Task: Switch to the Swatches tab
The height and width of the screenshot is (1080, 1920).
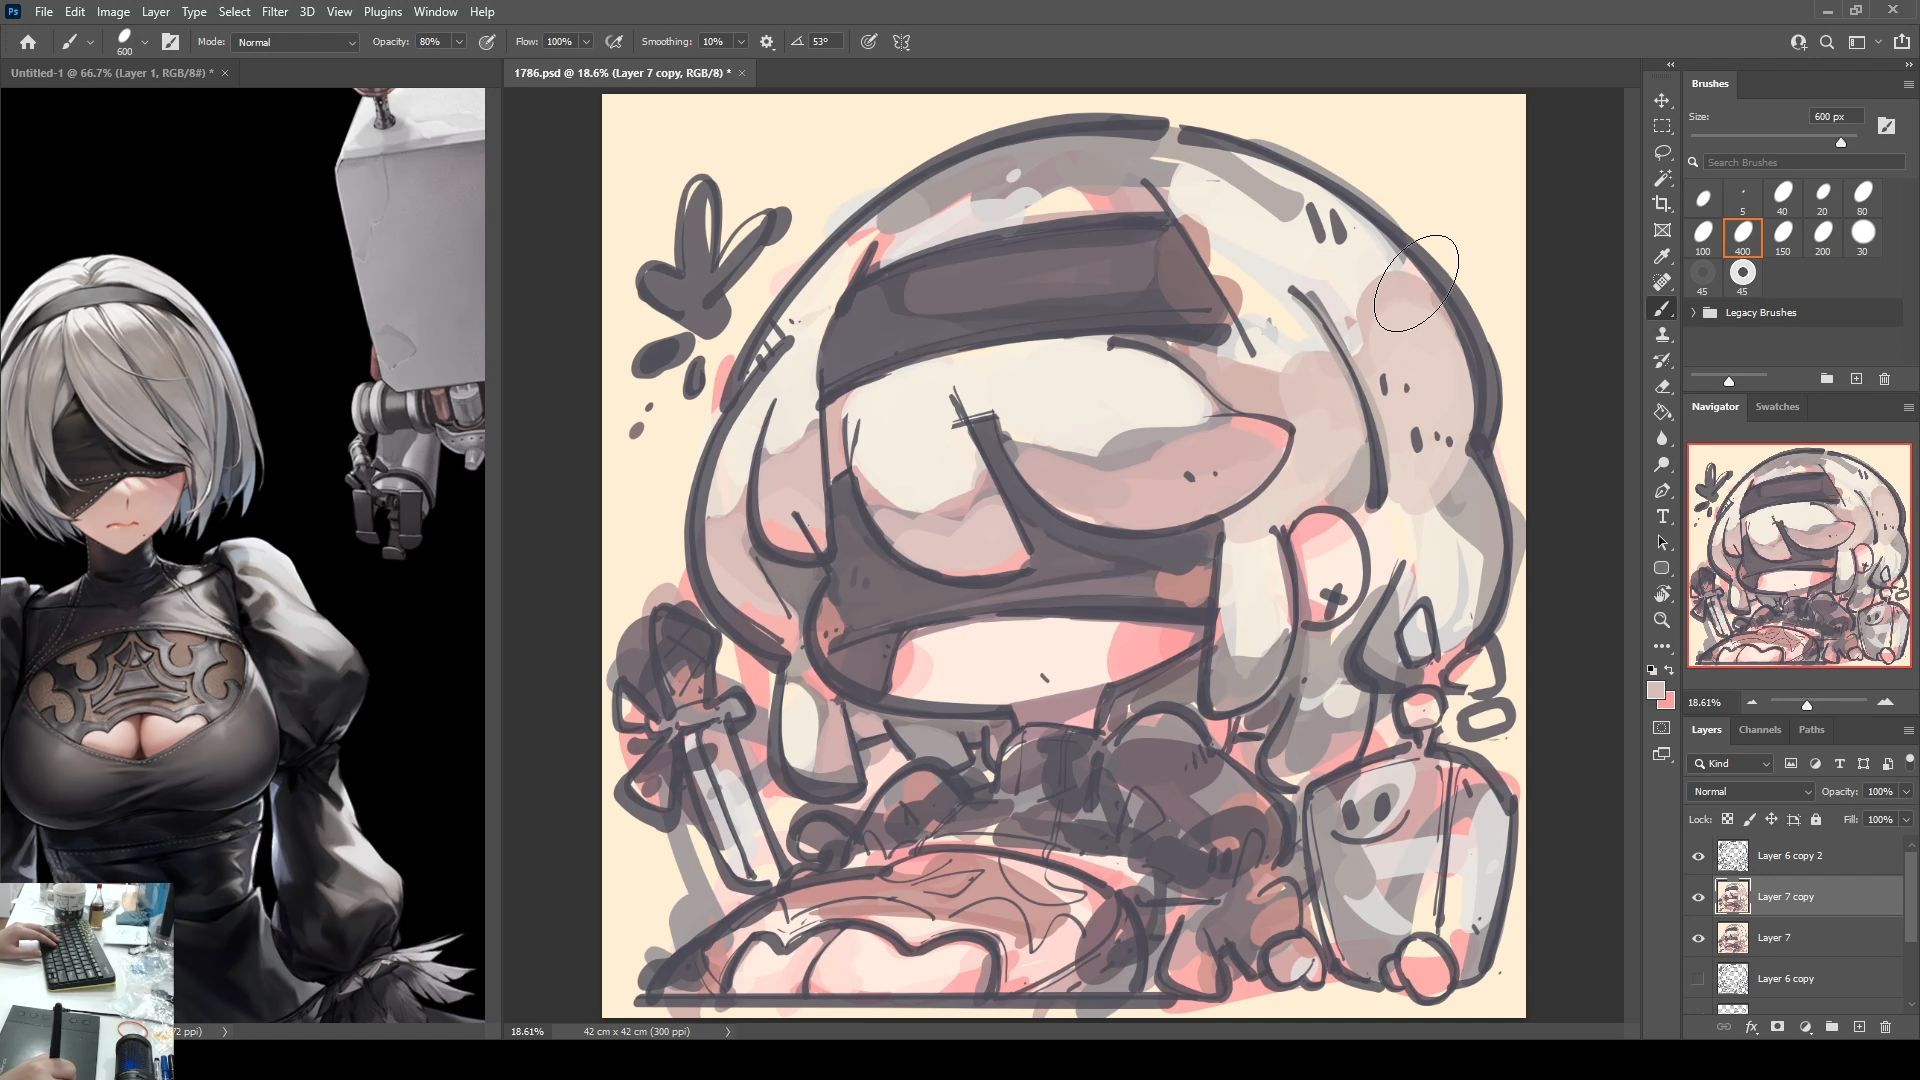Action: click(x=1777, y=407)
